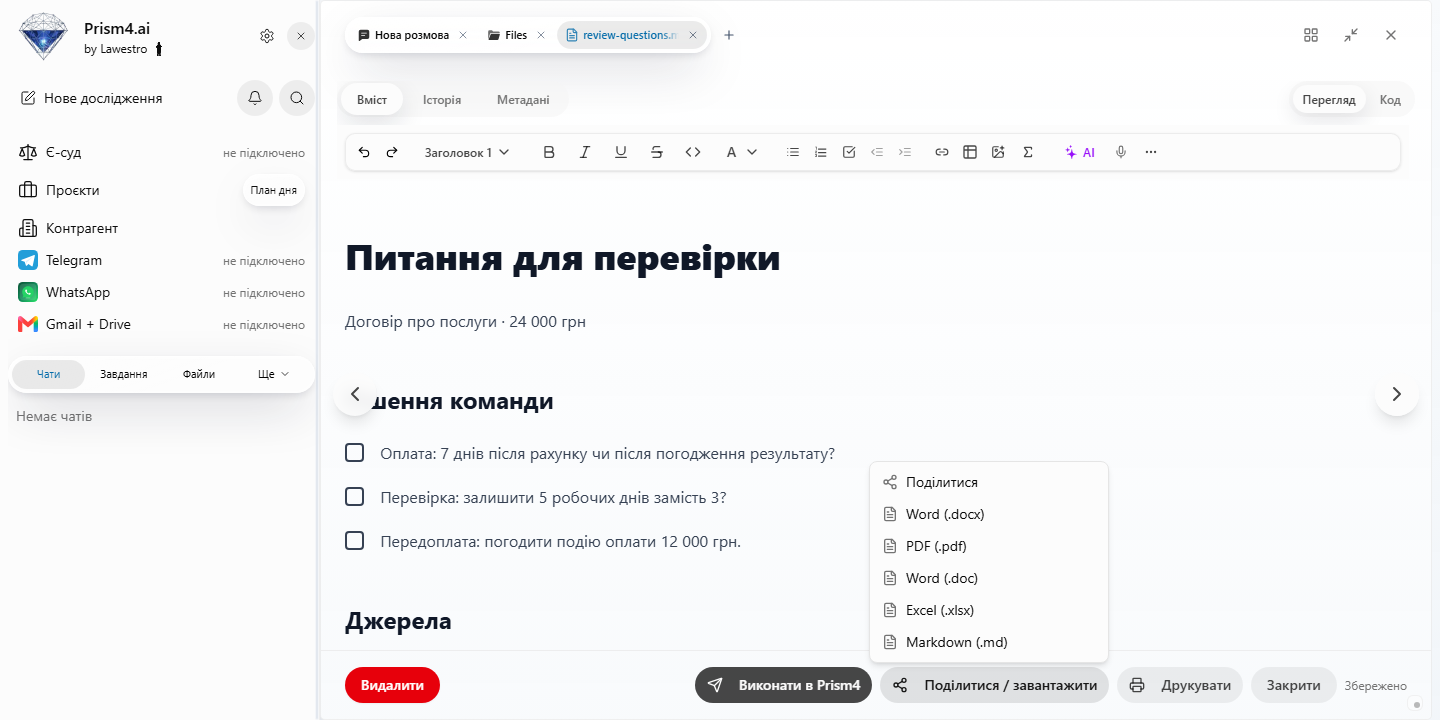Choose Markdown (.md) from the export menu
Screen dimensions: 1440x720
coord(989,642)
